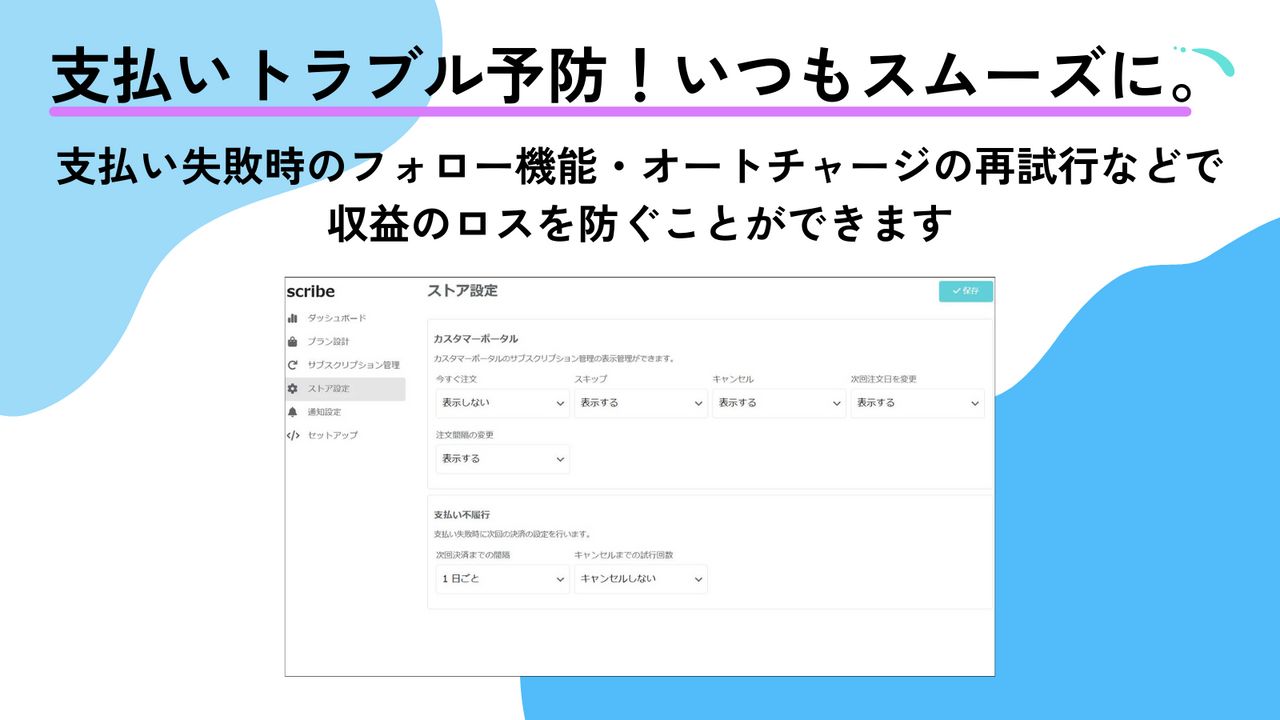Click the refresh icon beside サブスクリプション管理
Image resolution: width=1280 pixels, height=720 pixels.
pyautogui.click(x=291, y=365)
